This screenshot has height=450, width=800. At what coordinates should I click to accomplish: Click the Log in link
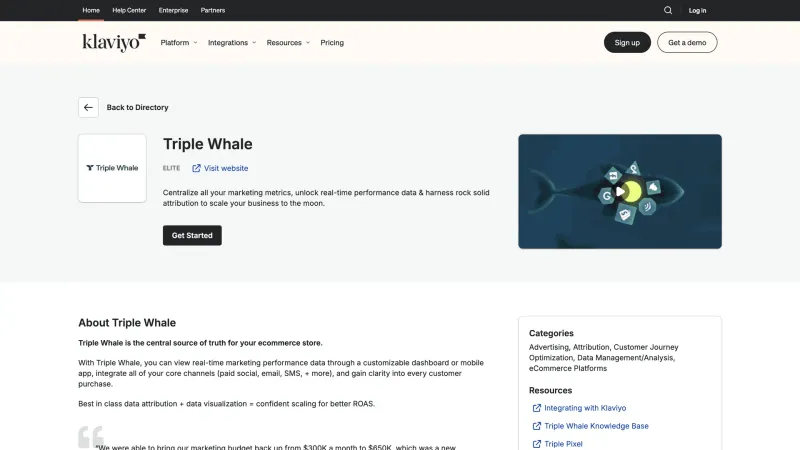point(697,10)
